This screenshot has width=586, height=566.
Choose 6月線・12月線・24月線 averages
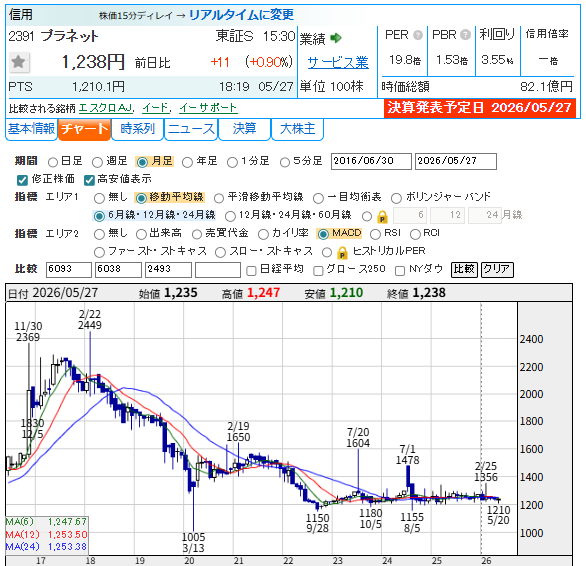pyautogui.click(x=99, y=216)
